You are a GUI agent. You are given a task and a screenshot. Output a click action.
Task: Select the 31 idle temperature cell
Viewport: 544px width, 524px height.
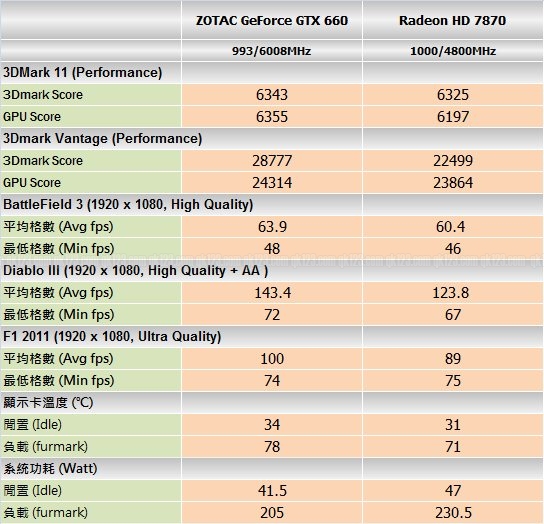[x=453, y=424]
